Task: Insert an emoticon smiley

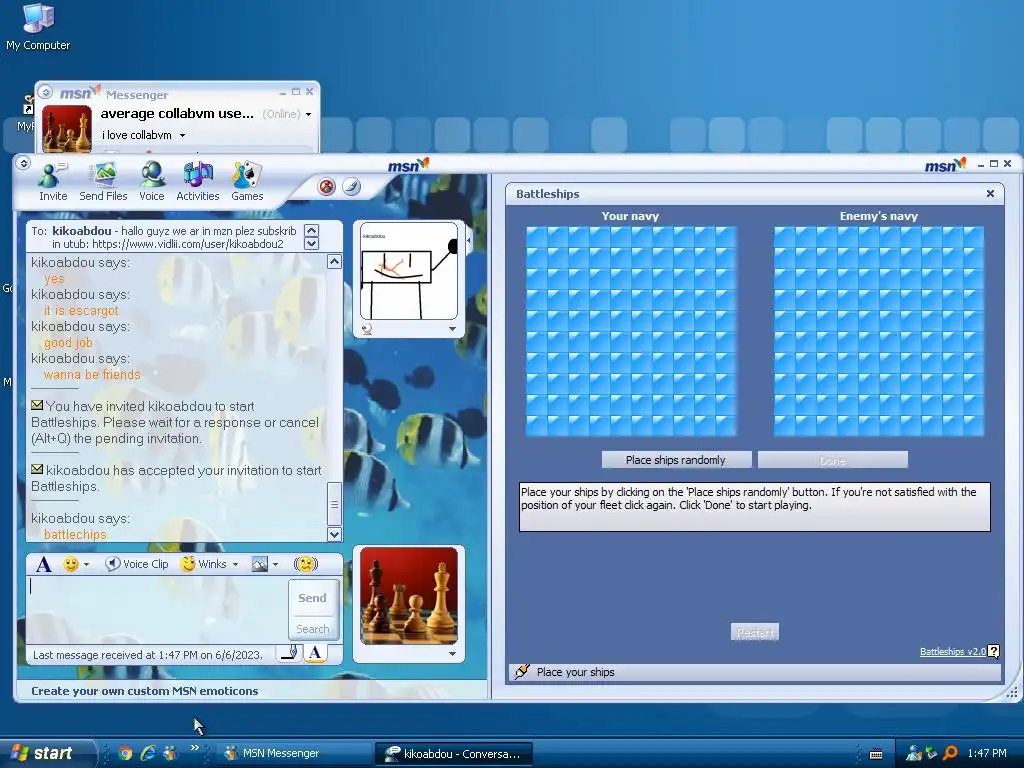Action: (71, 564)
